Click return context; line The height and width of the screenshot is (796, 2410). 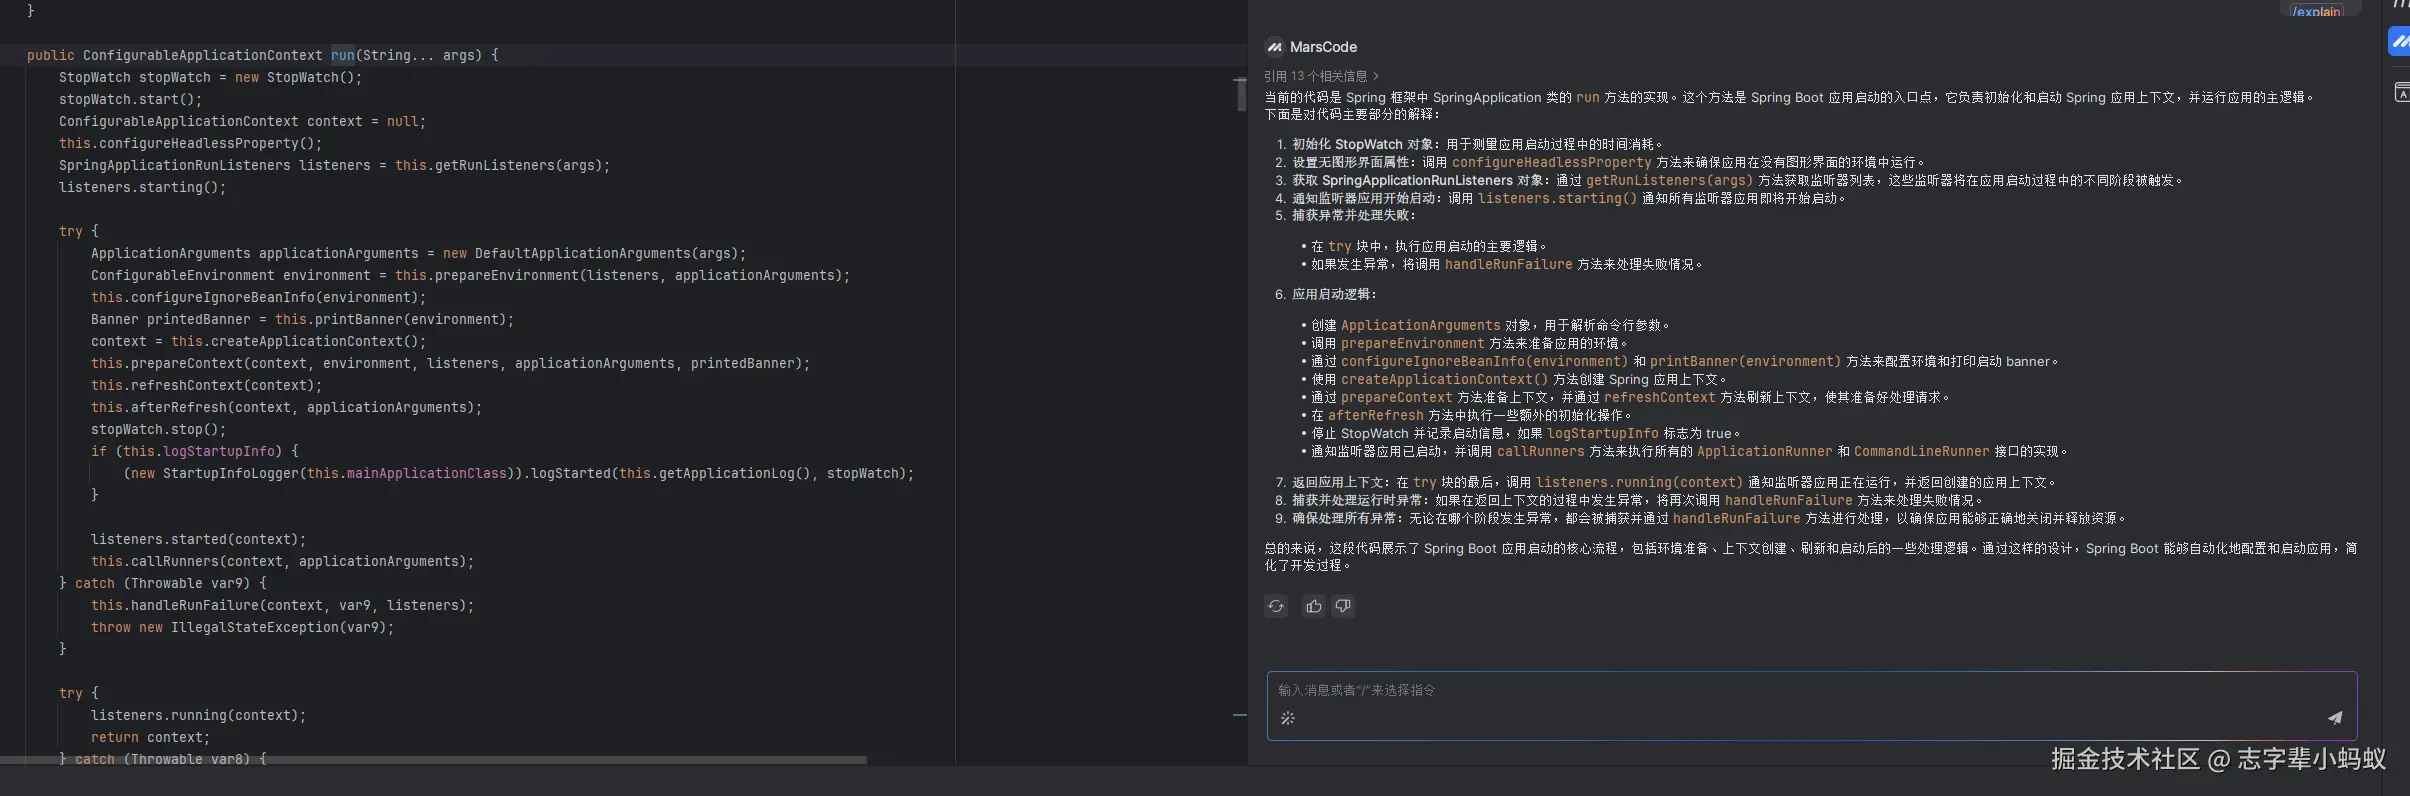(x=151, y=738)
